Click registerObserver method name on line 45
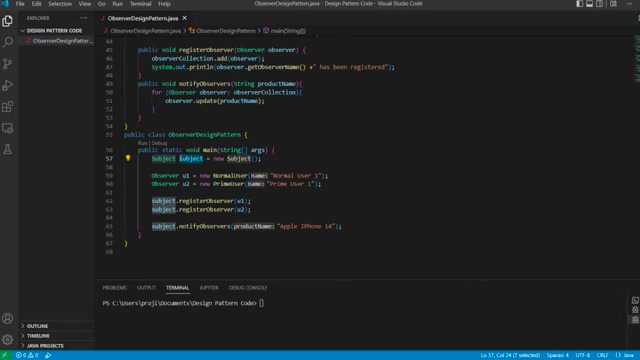The height and width of the screenshot is (360, 640). pos(206,50)
